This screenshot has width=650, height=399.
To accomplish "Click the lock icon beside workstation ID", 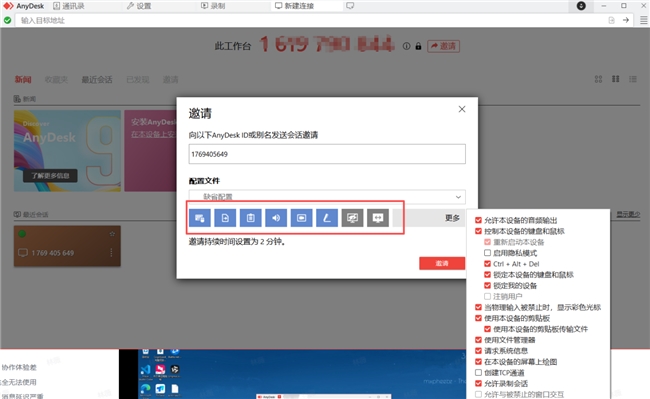I will (x=418, y=46).
